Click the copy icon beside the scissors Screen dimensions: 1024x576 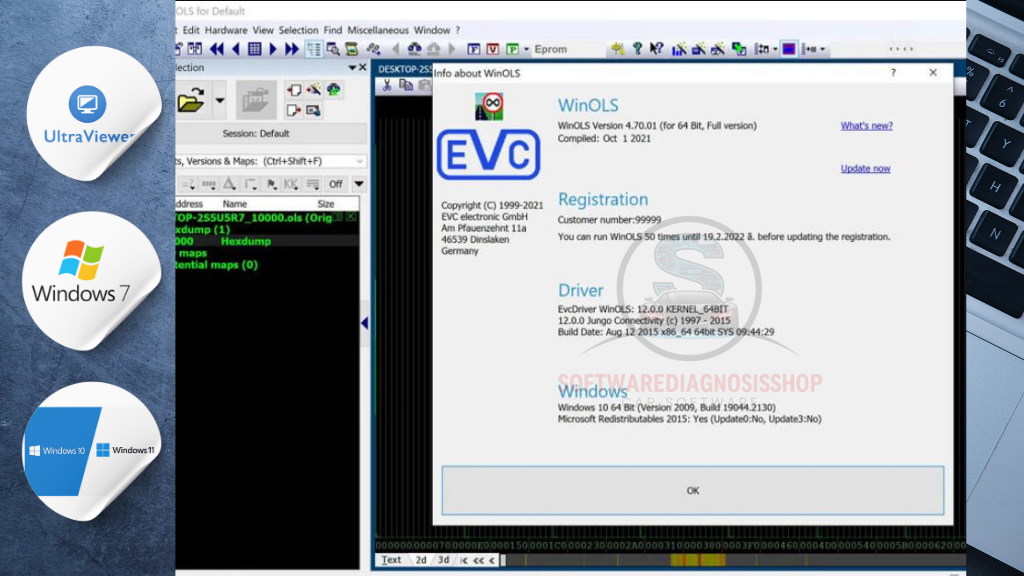pyautogui.click(x=405, y=85)
